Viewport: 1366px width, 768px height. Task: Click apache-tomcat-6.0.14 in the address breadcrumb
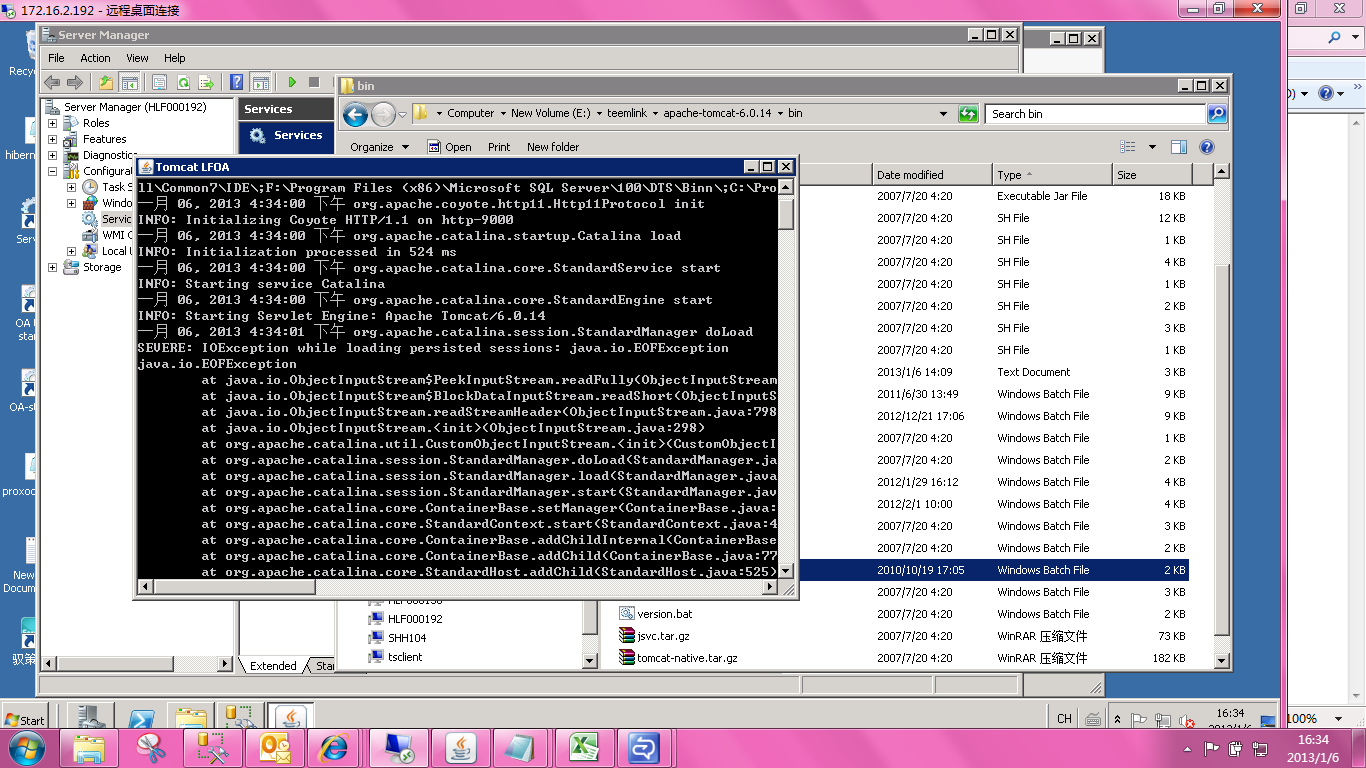717,113
